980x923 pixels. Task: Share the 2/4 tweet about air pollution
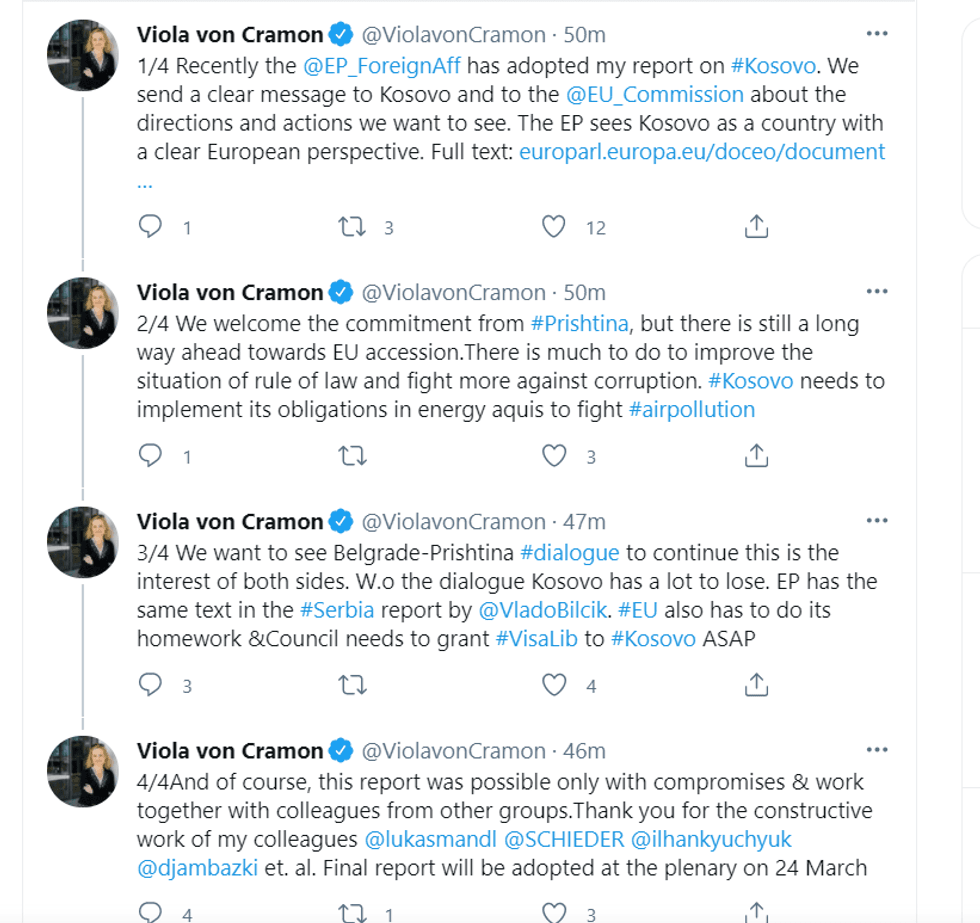tap(757, 456)
